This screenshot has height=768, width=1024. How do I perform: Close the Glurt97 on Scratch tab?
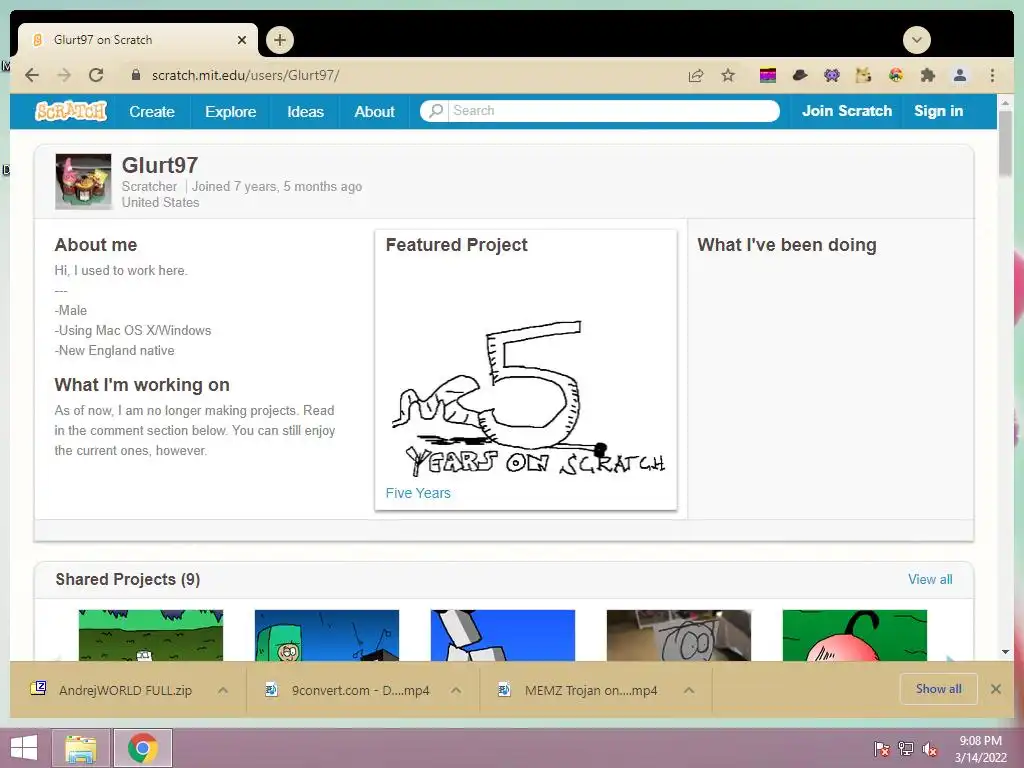click(242, 40)
